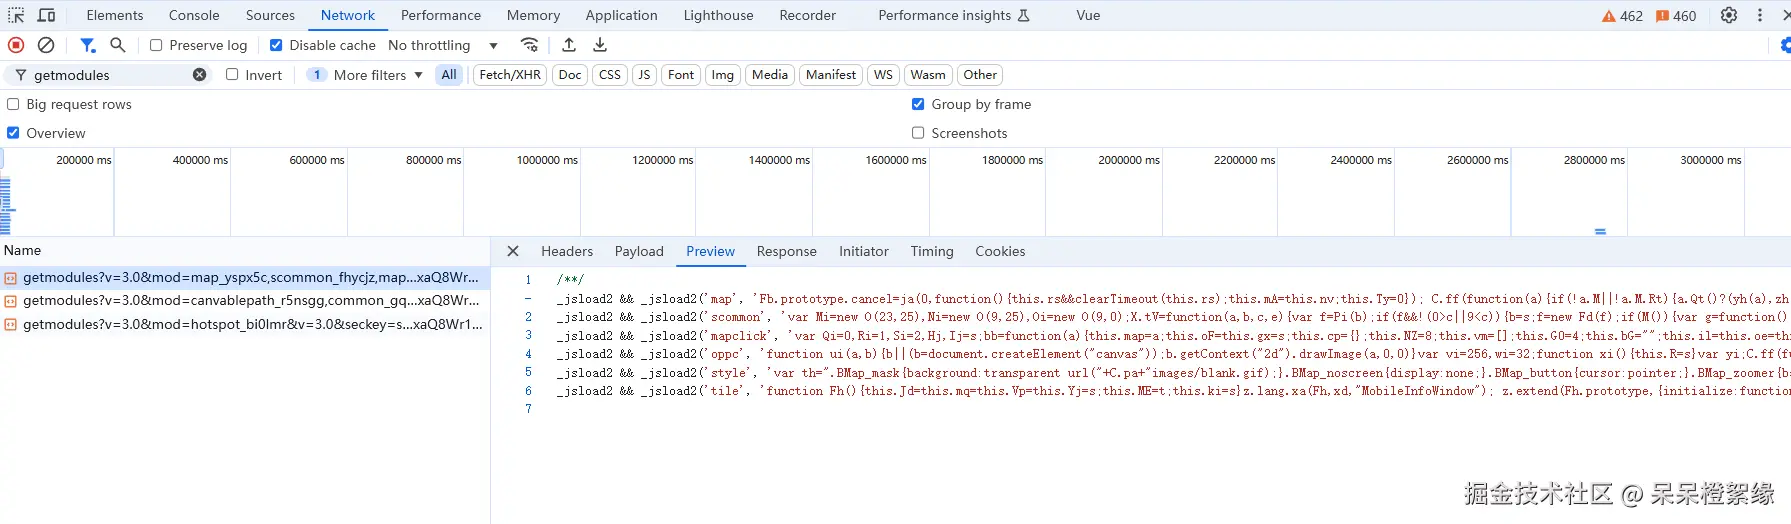The image size is (1791, 524).
Task: Select the inspect element picker icon
Action: tap(16, 15)
